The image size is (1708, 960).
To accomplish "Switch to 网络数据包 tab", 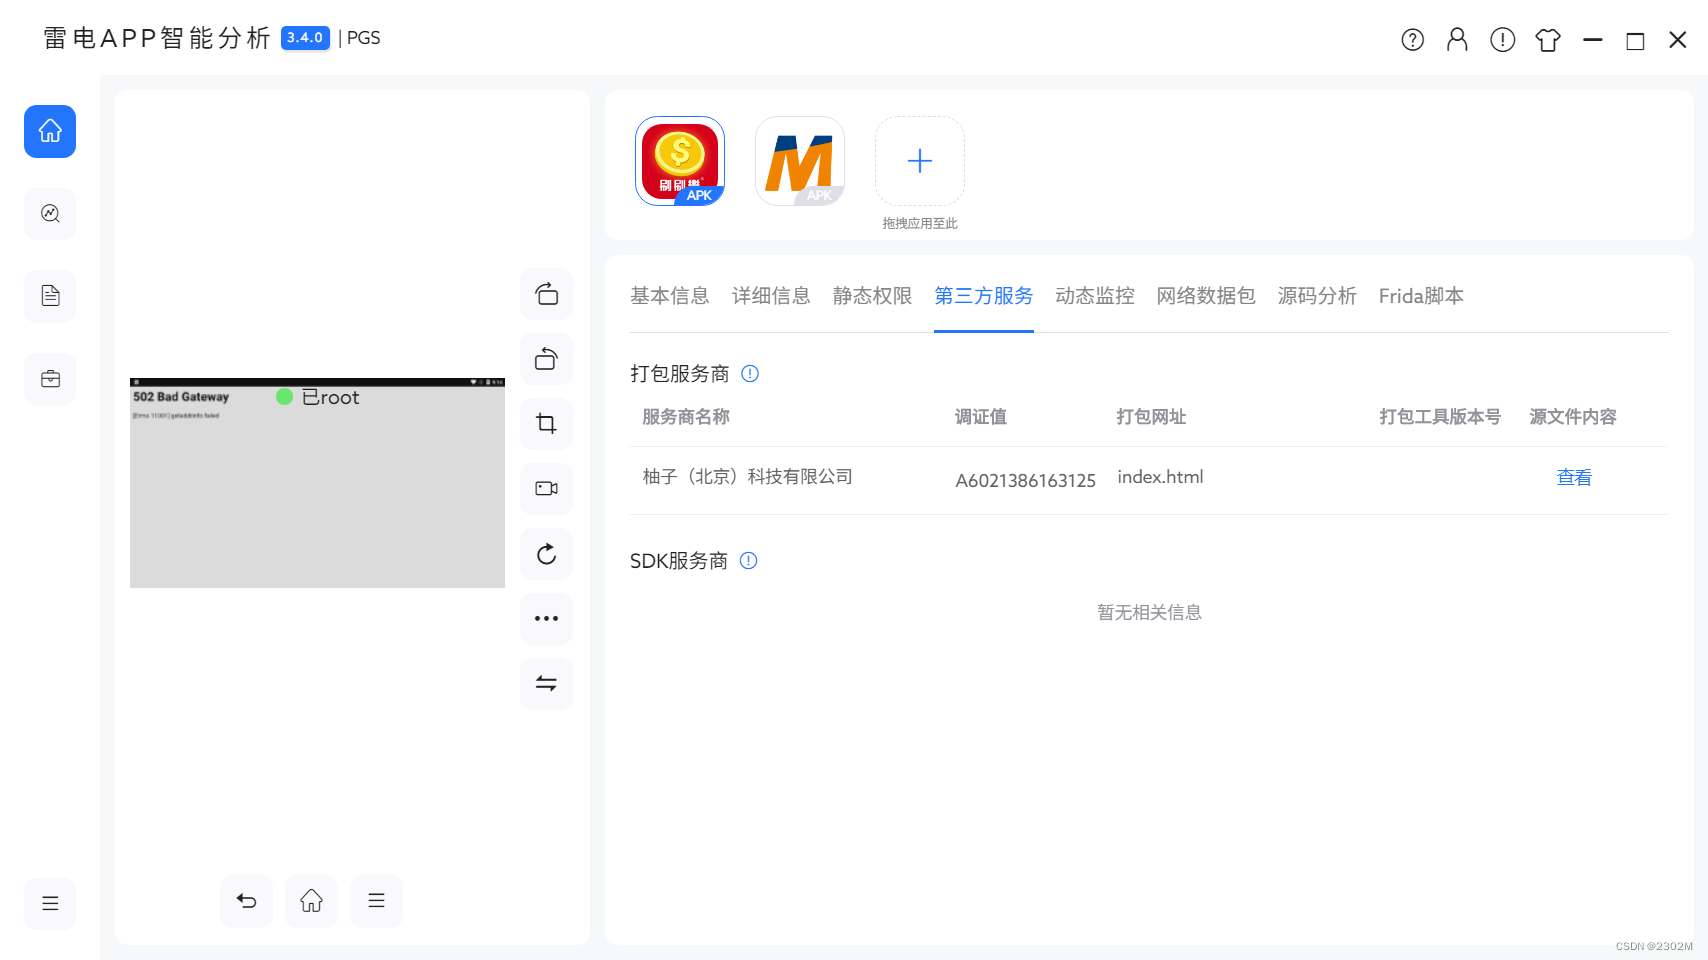I will [x=1206, y=296].
